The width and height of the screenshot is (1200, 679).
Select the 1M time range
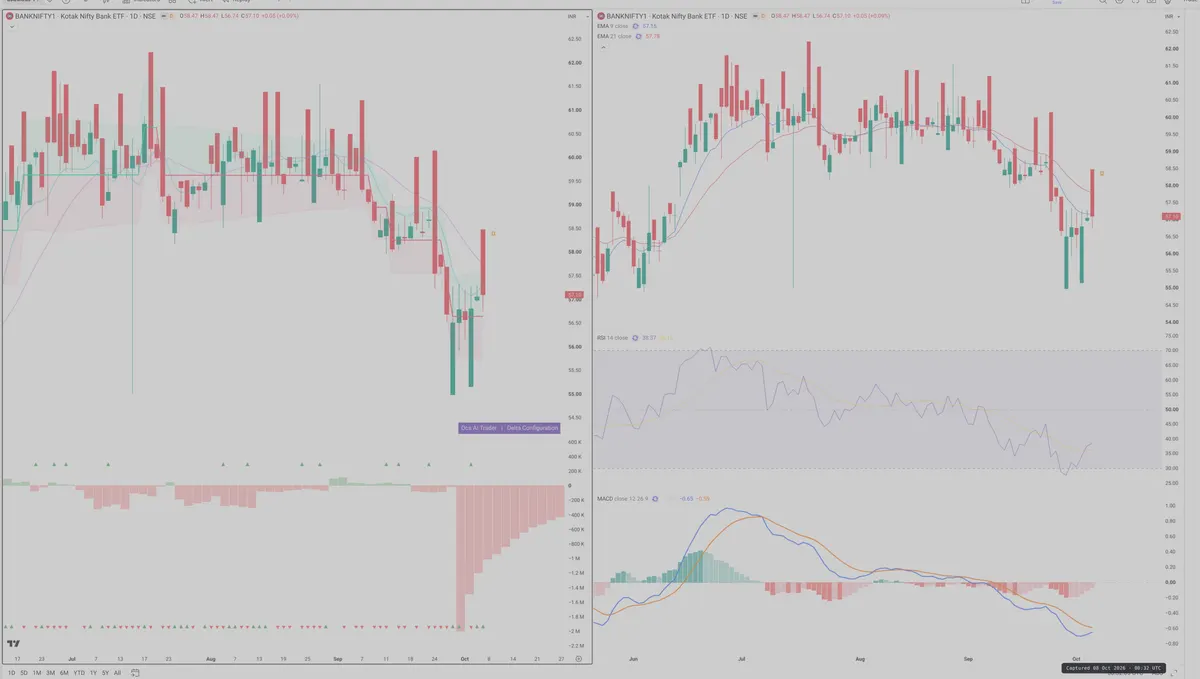click(x=37, y=673)
